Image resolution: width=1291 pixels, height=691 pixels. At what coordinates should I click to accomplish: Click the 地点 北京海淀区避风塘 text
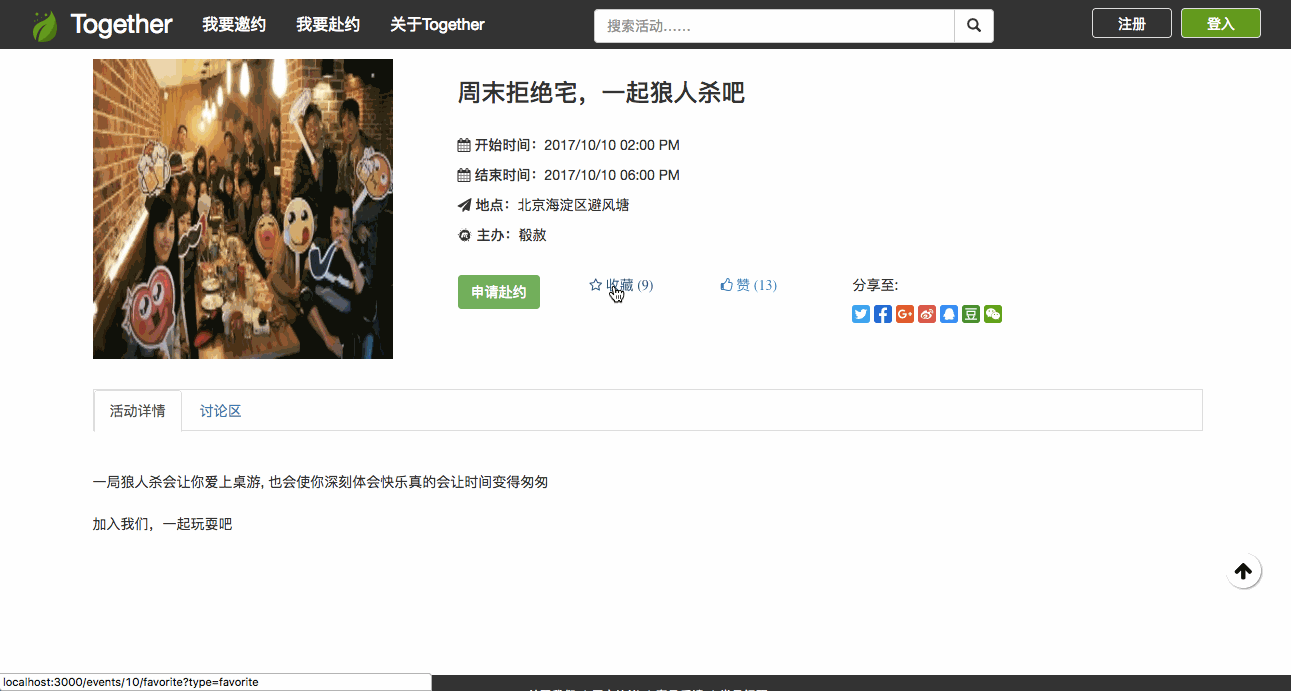coord(544,205)
